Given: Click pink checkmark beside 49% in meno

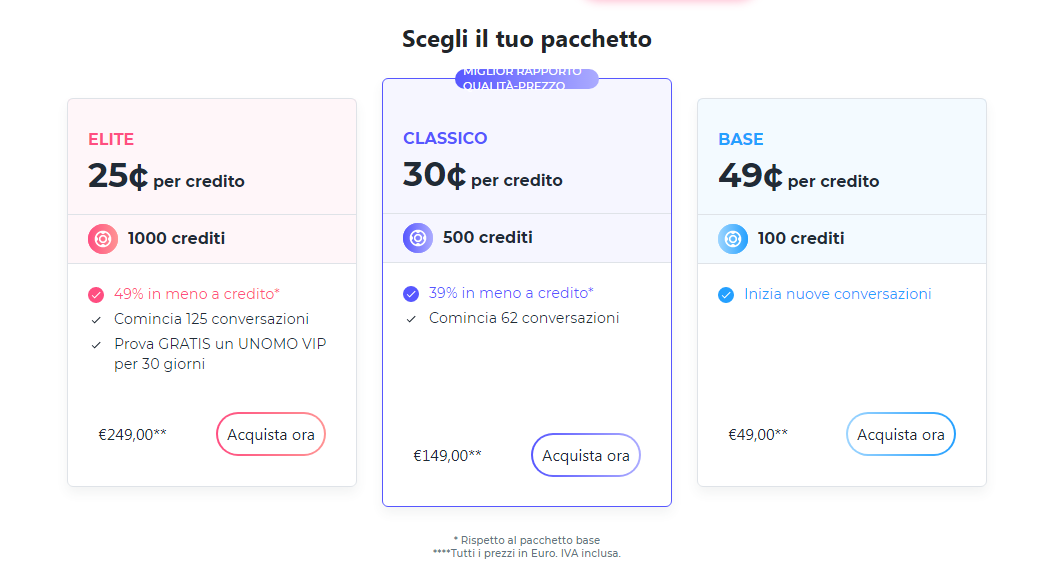Looking at the screenshot, I should pos(96,295).
